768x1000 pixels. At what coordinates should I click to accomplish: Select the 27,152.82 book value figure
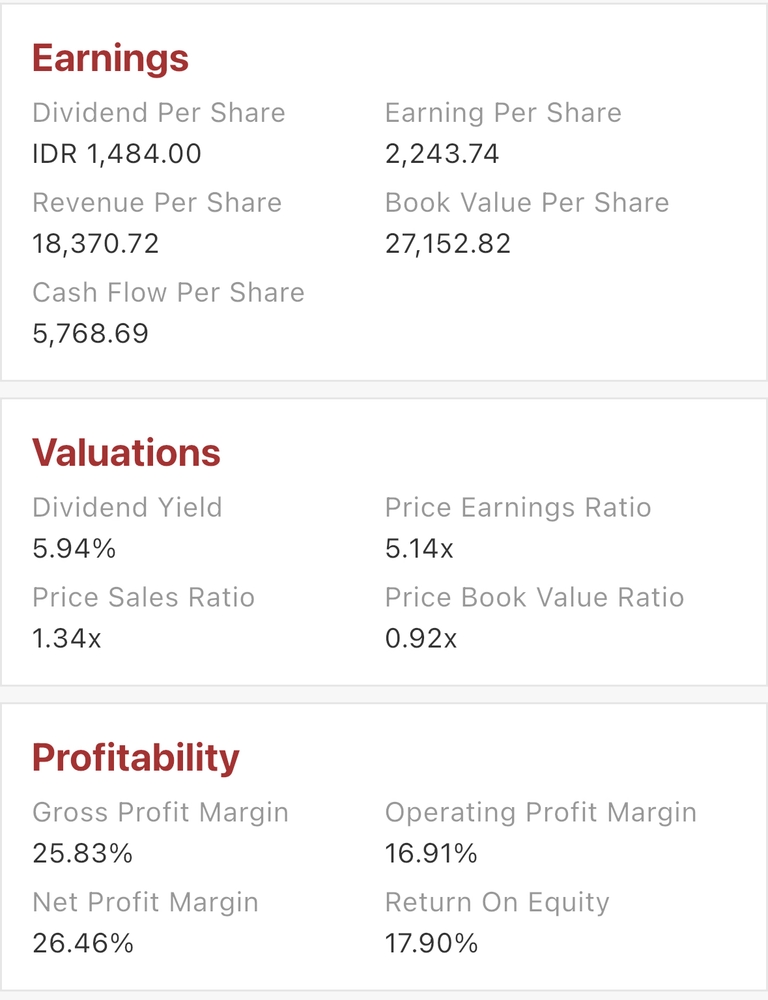448,244
